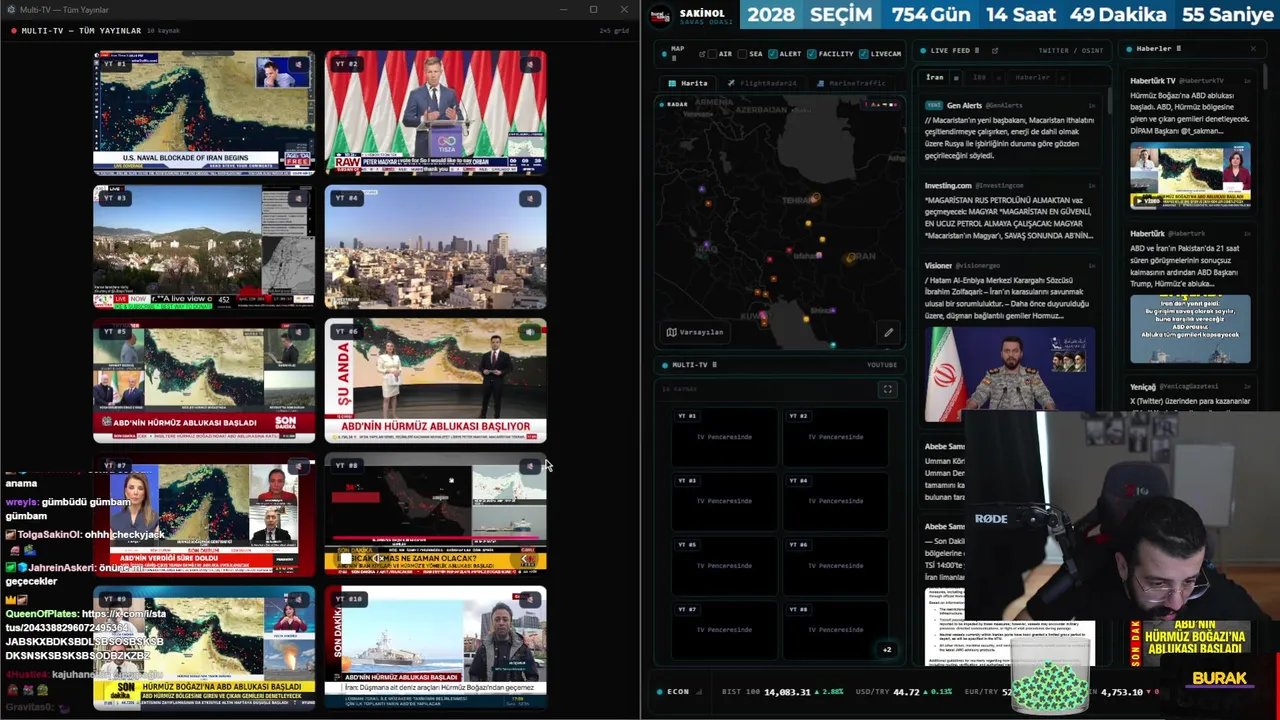1280x720 pixels.
Task: Toggle mute on YT #4 stream
Action: coord(530,199)
